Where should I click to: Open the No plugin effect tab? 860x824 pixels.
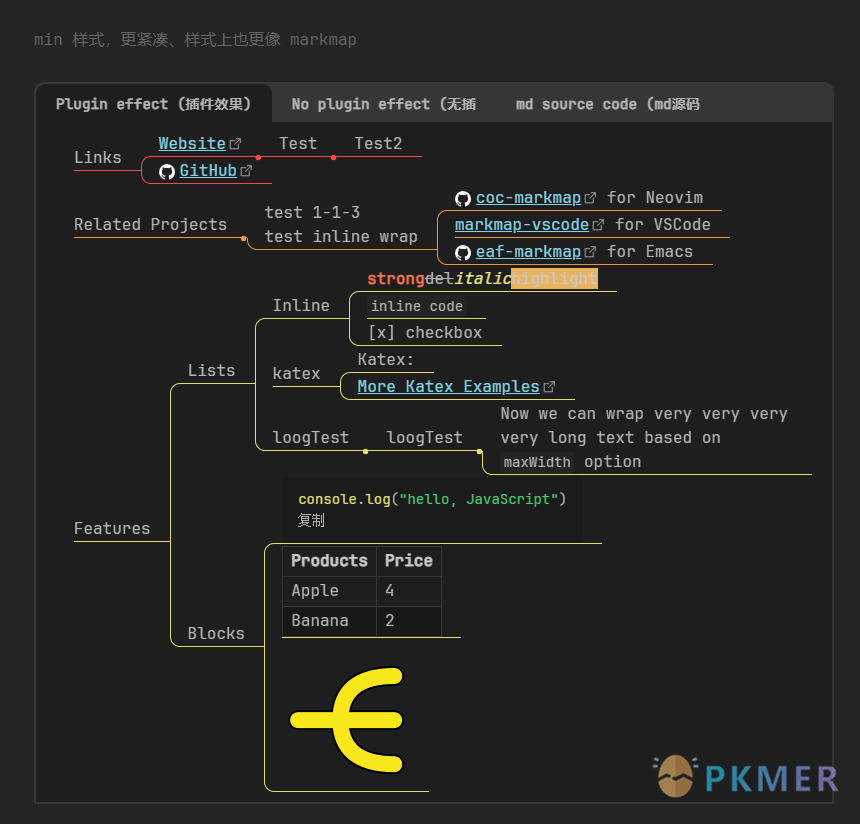[383, 104]
